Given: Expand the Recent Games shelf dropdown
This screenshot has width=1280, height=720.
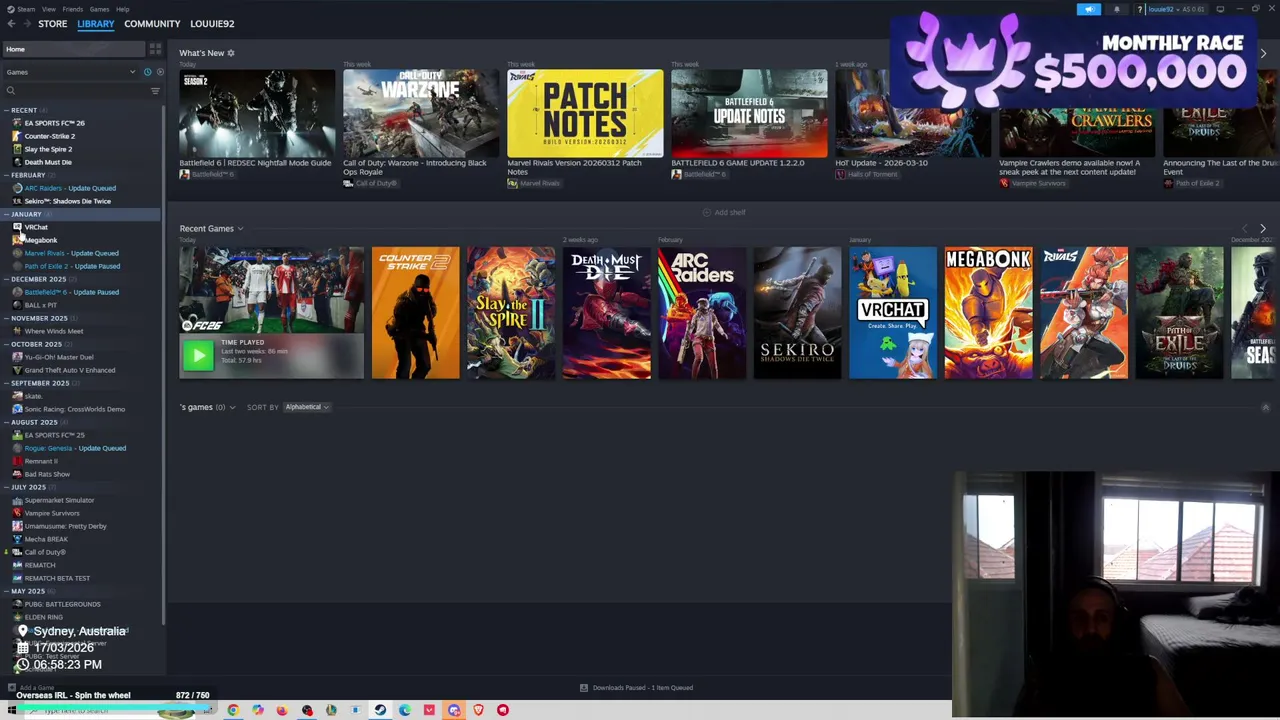Looking at the screenshot, I should pyautogui.click(x=240, y=229).
